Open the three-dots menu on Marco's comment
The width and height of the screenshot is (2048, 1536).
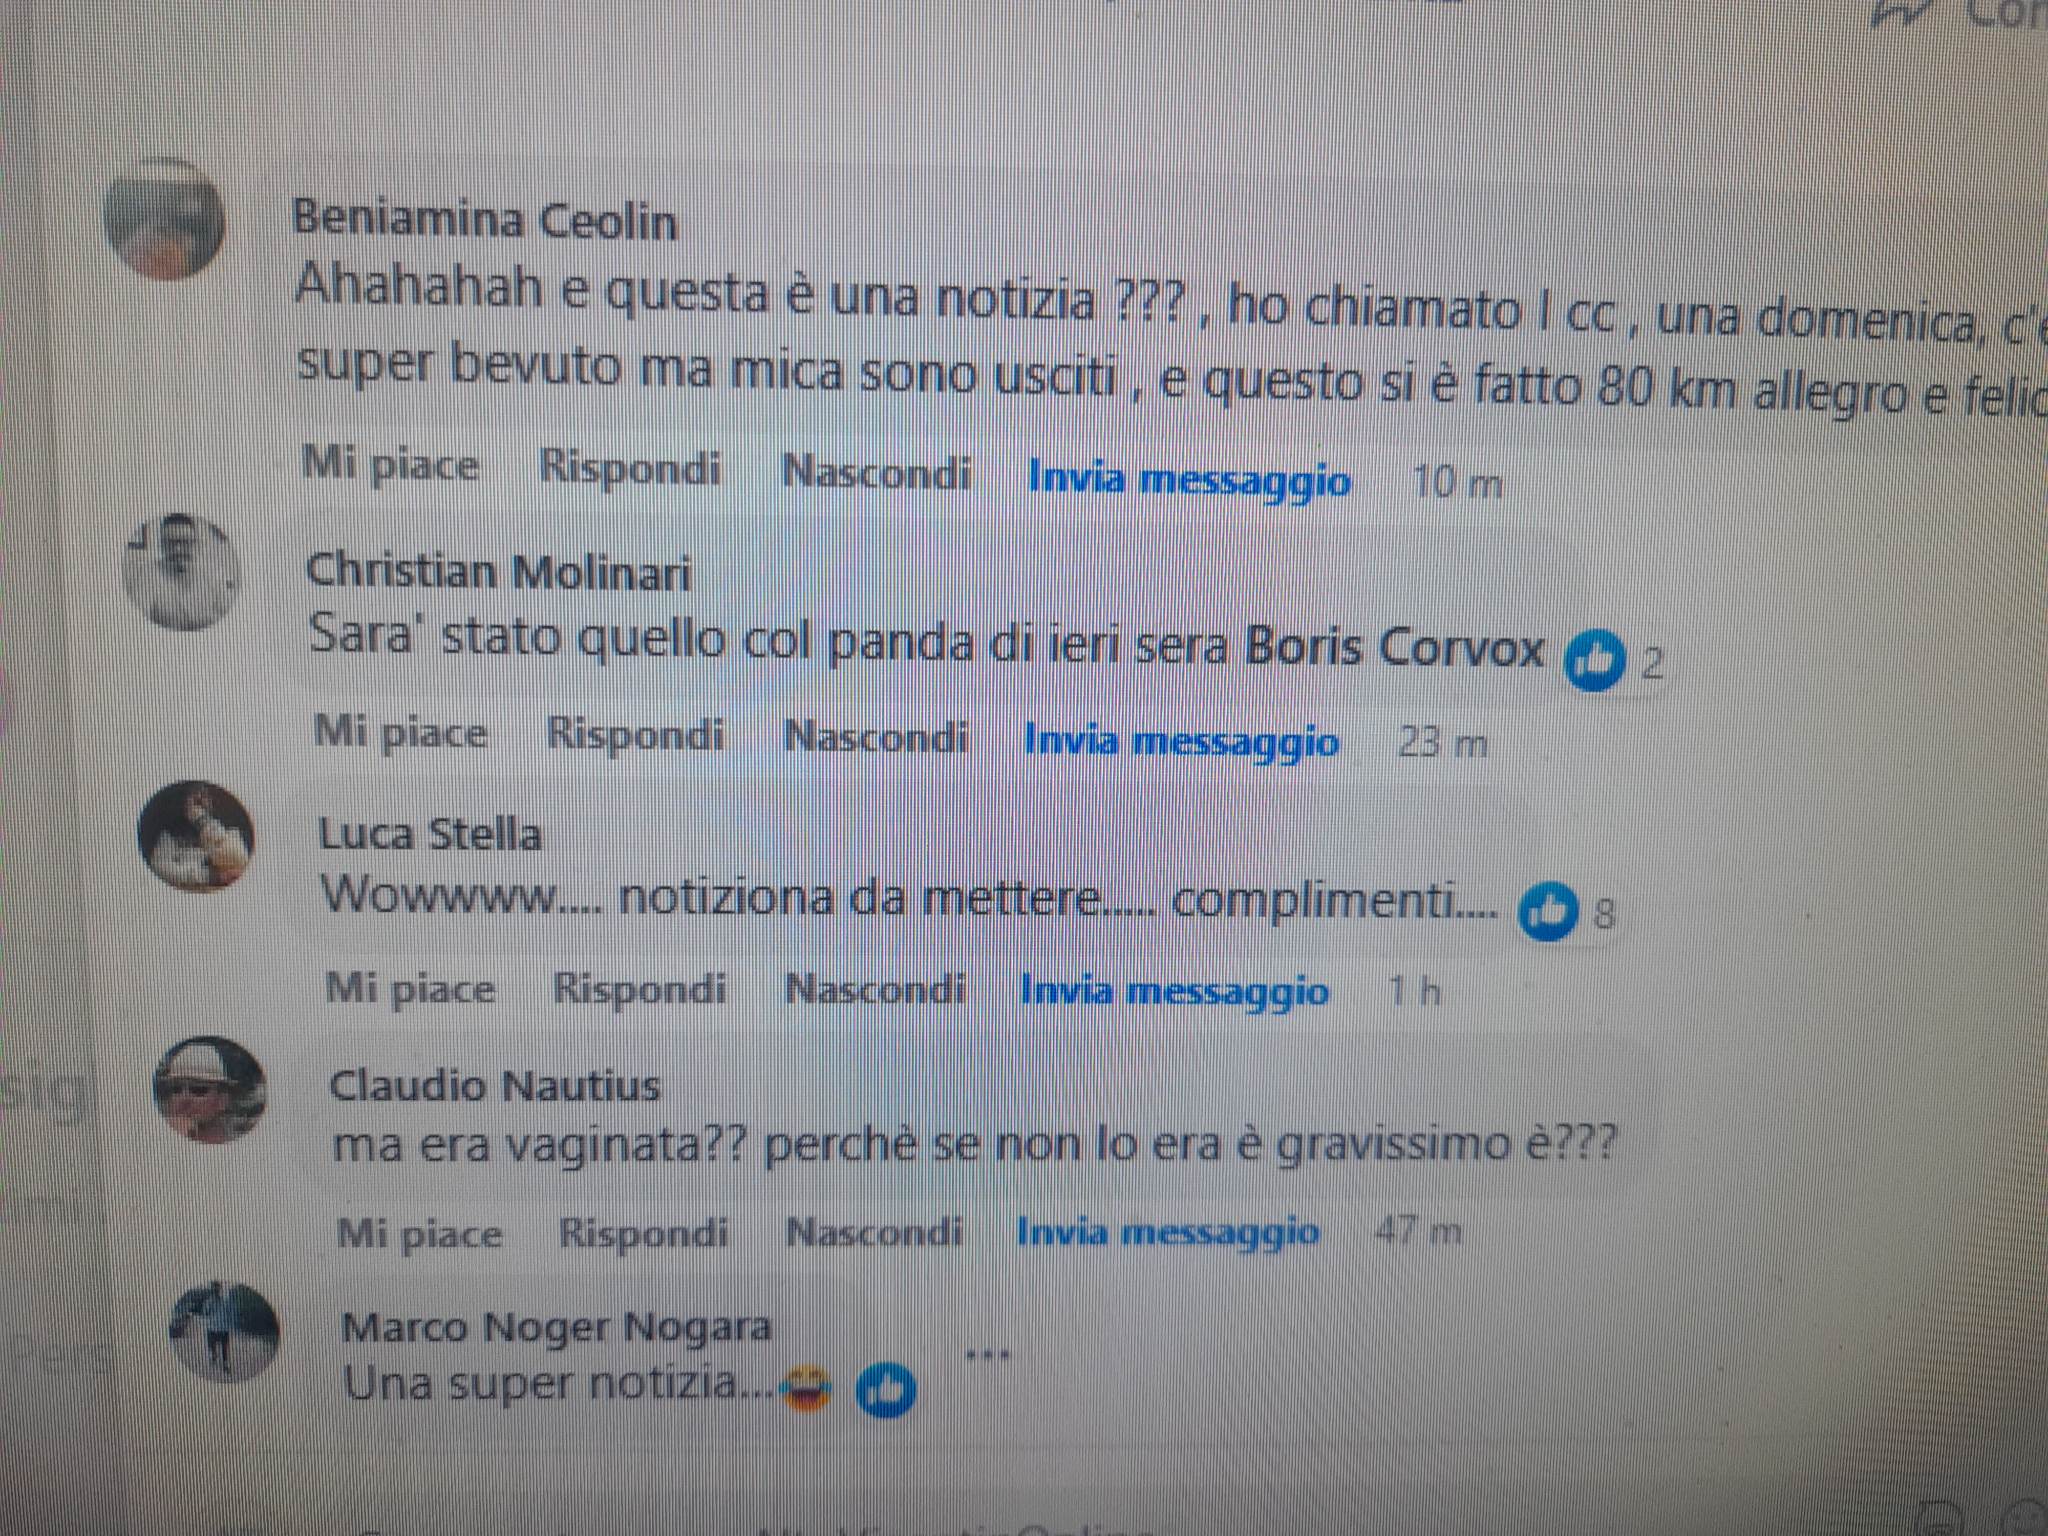989,1355
